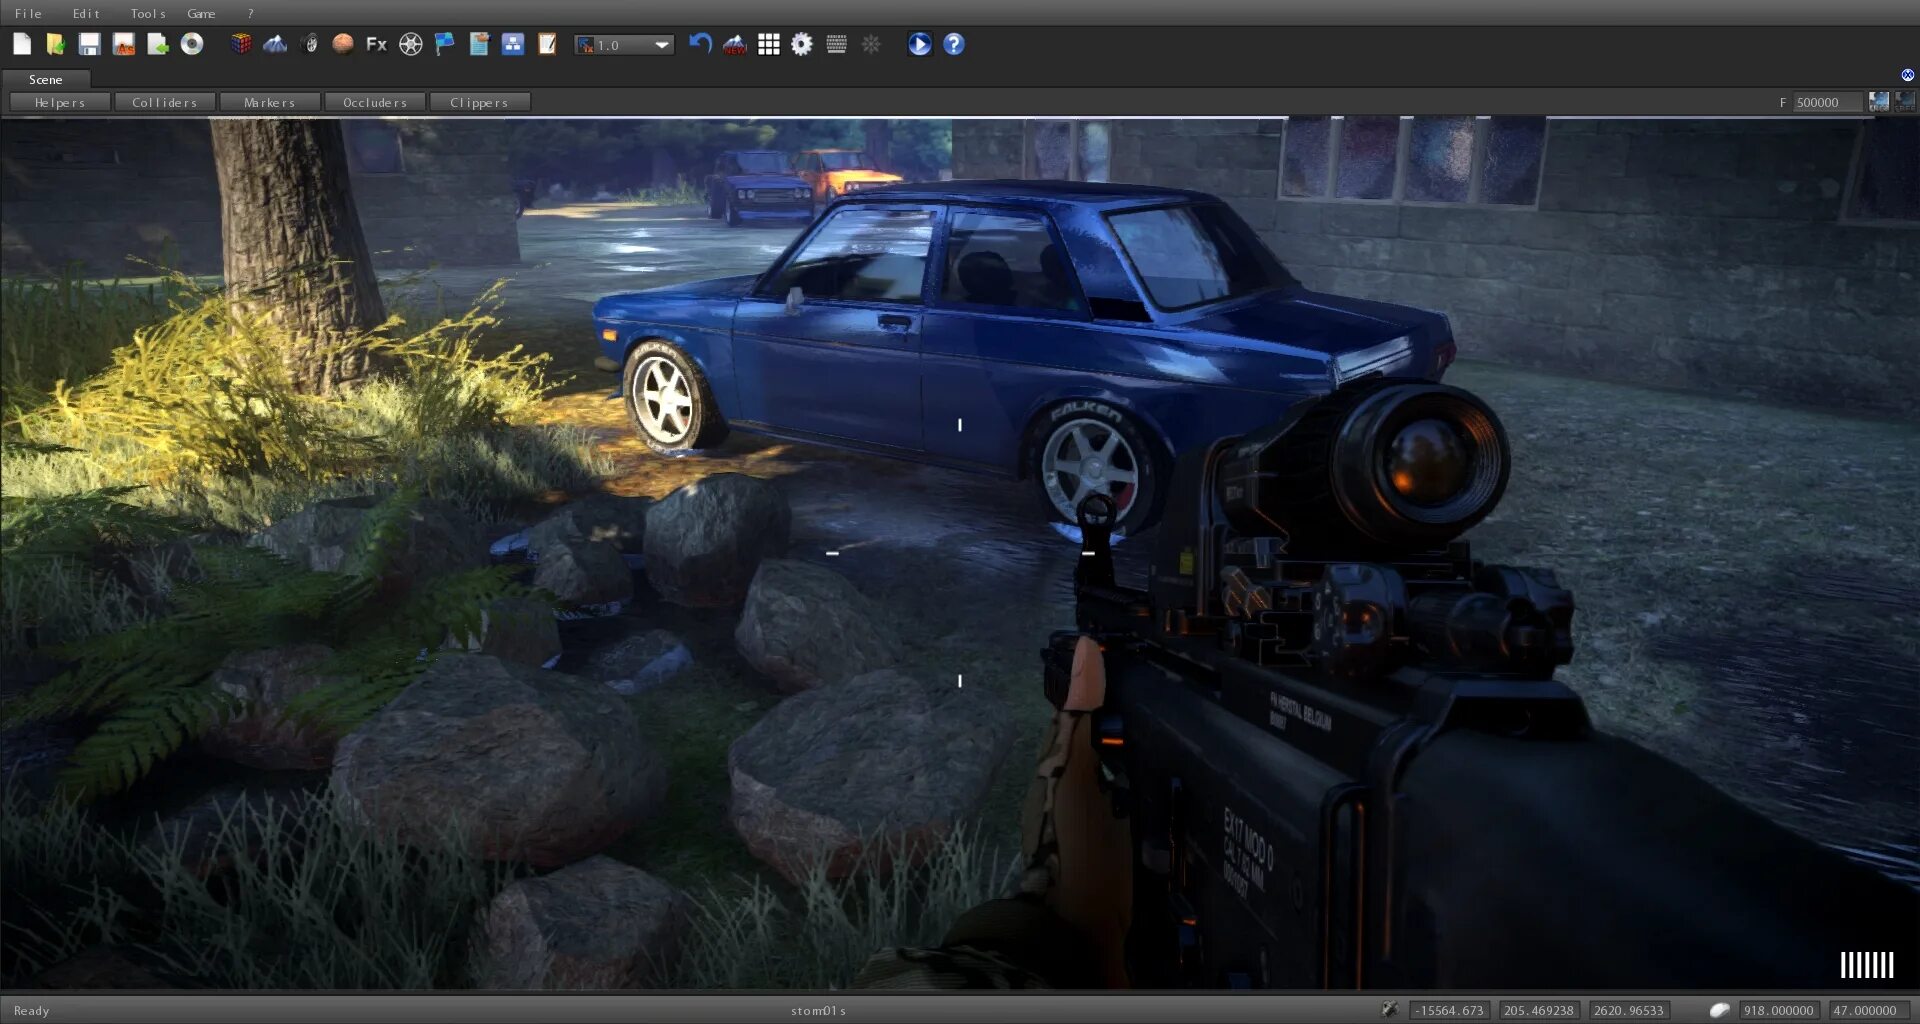Click the import document icon with green arrow
Image resolution: width=1920 pixels, height=1024 pixels.
click(x=158, y=44)
